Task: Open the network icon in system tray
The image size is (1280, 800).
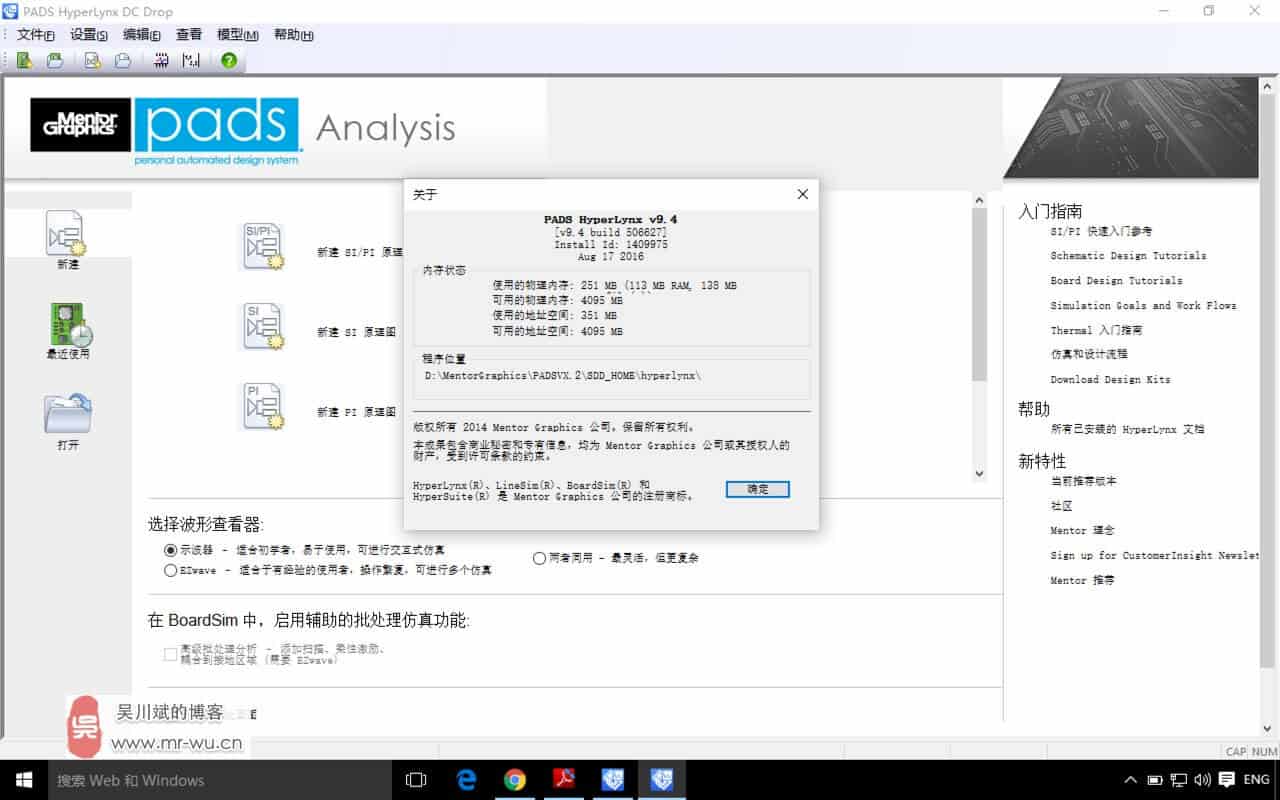Action: click(1179, 780)
